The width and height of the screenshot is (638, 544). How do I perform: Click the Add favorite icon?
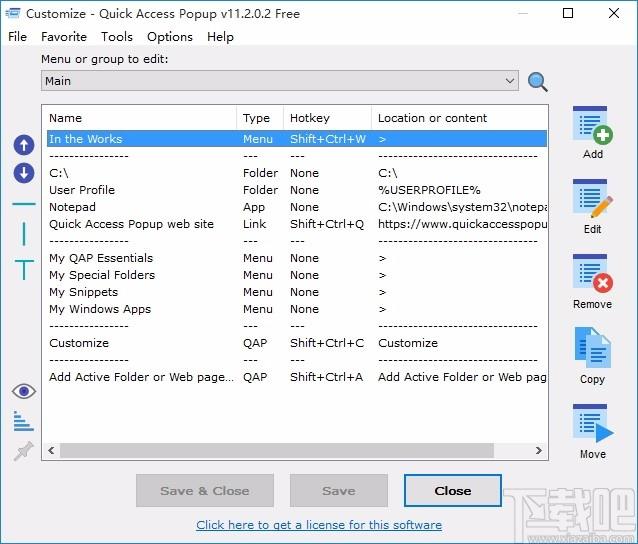point(592,126)
